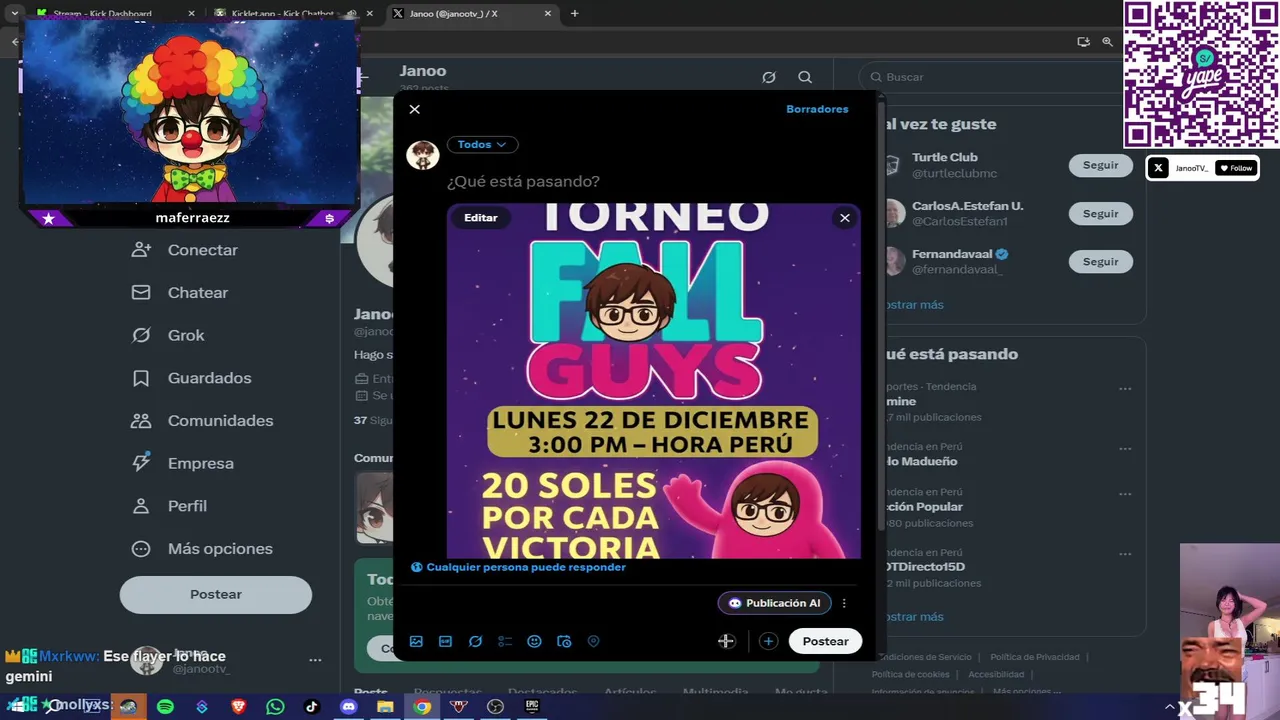Open the composer profile avatar
Image resolution: width=1280 pixels, height=720 pixels.
point(423,155)
